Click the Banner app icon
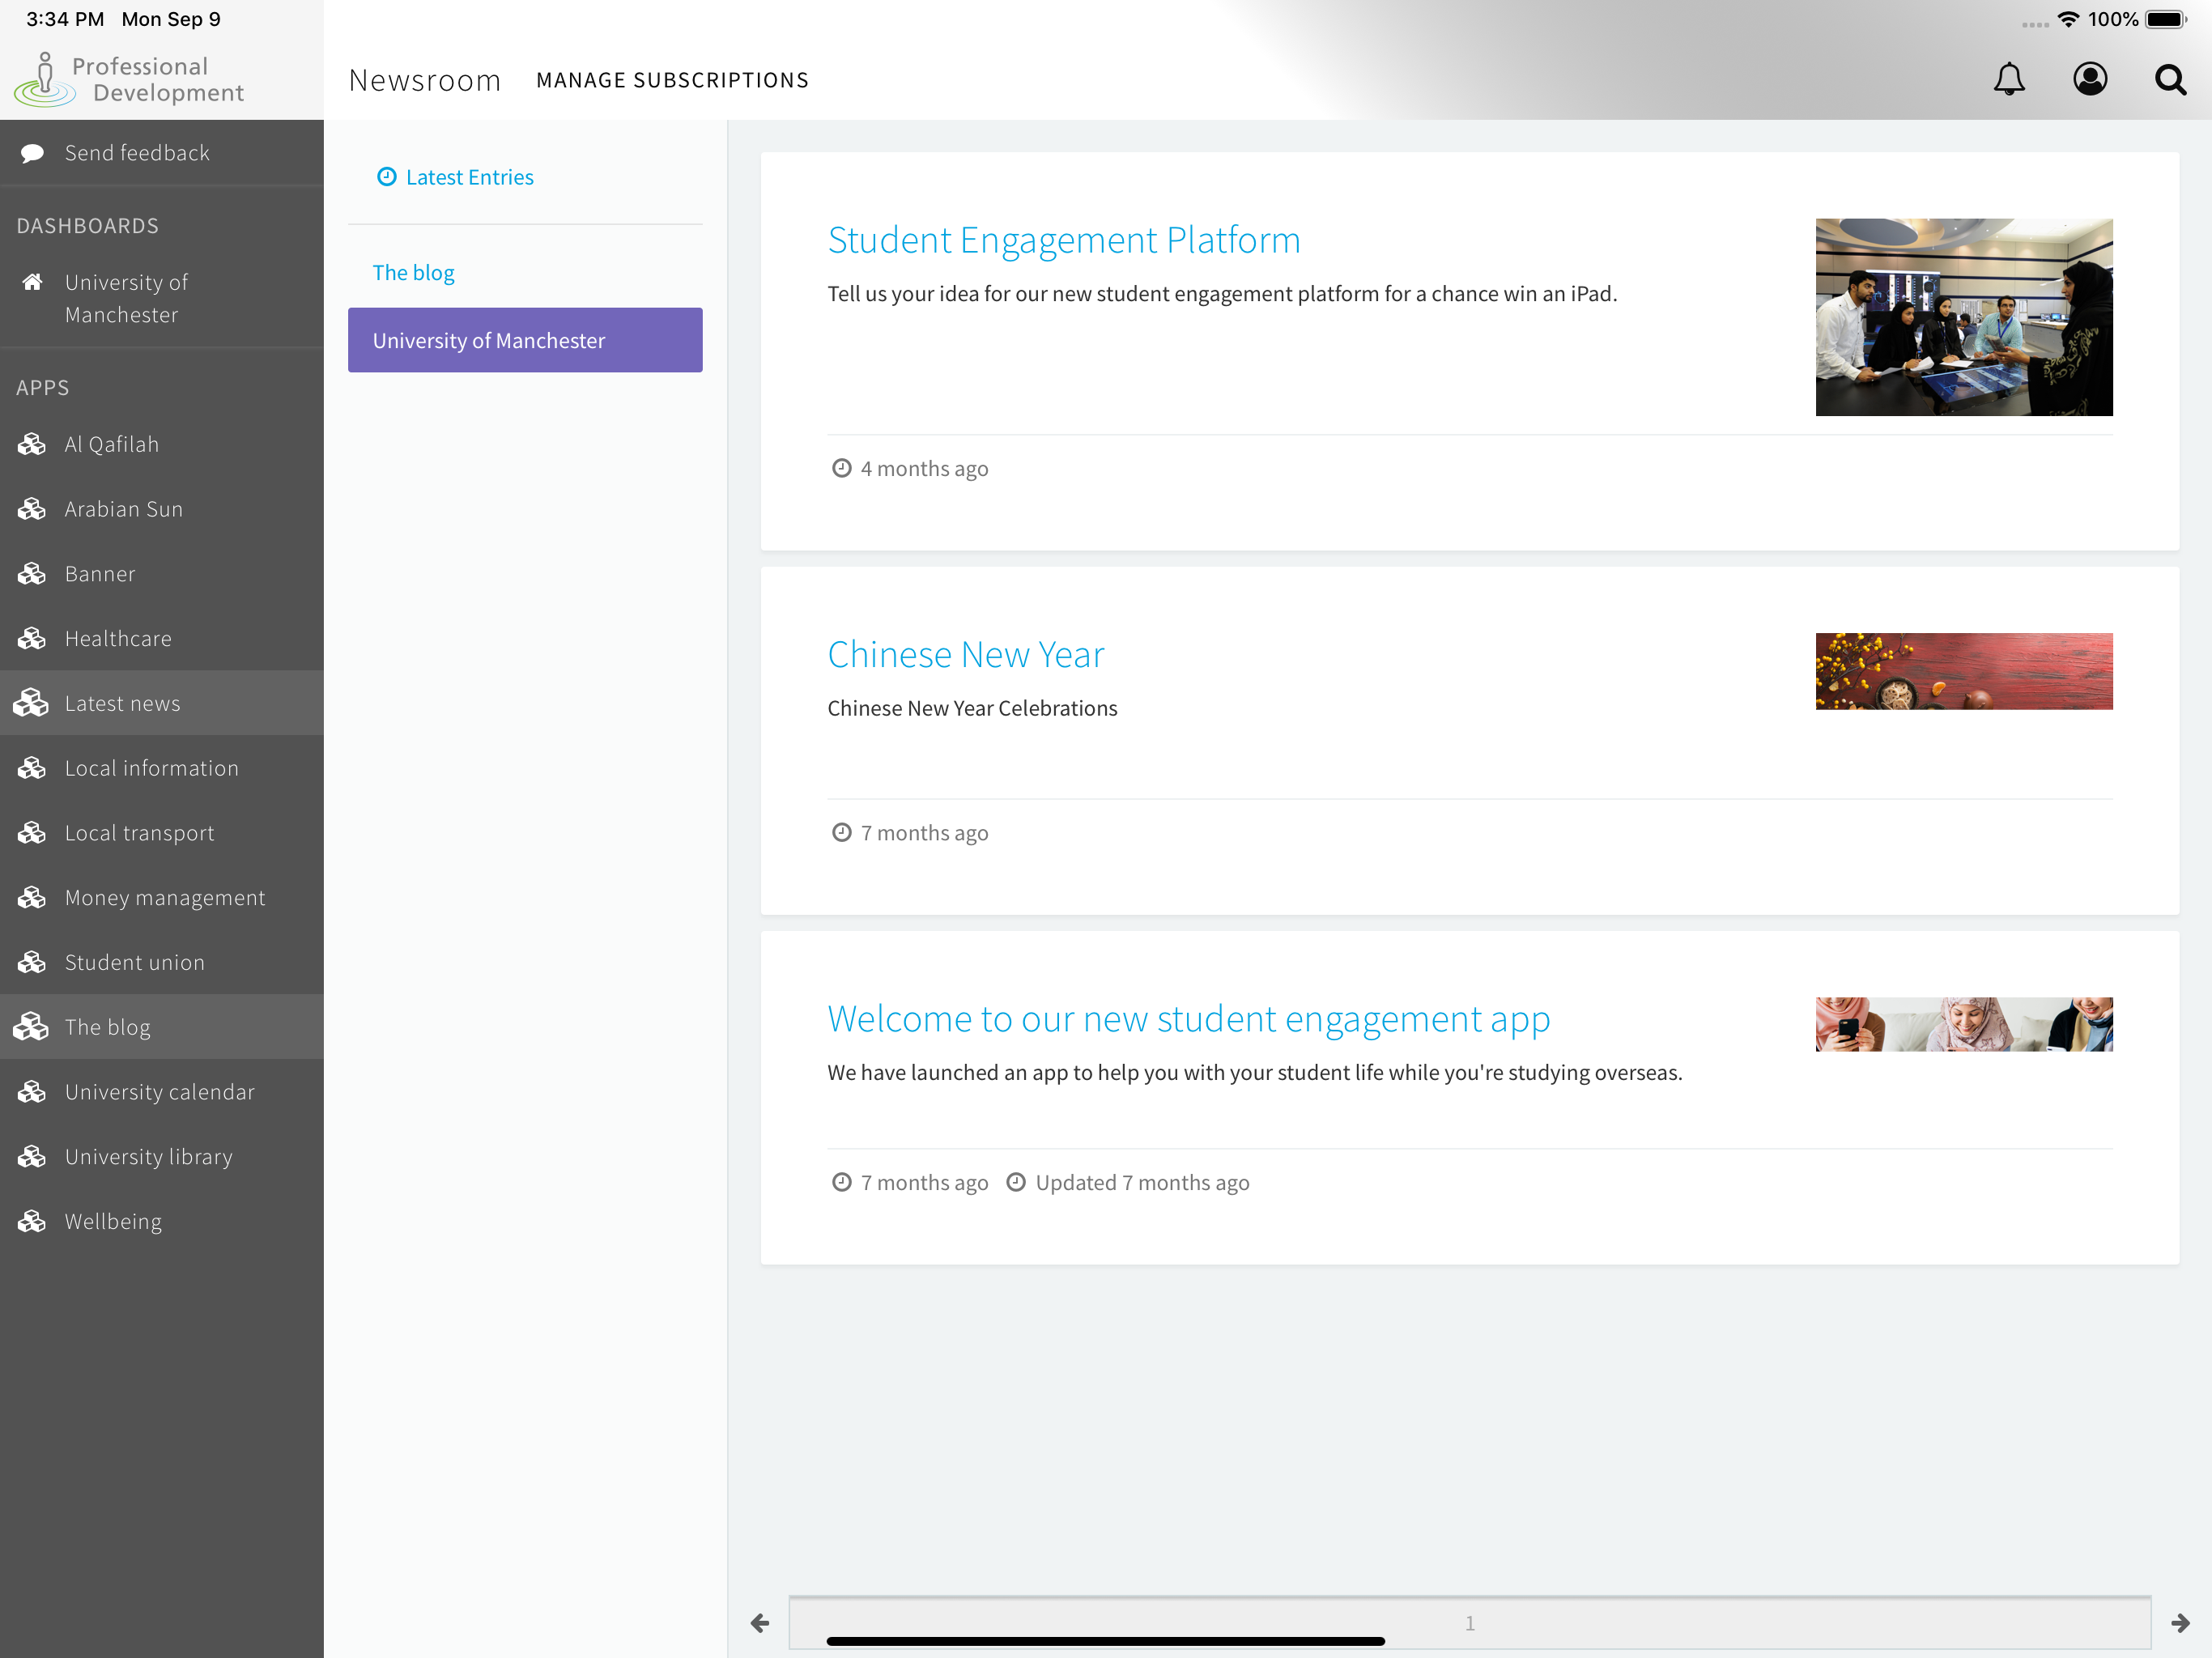Viewport: 2212px width, 1658px height. pos(32,574)
